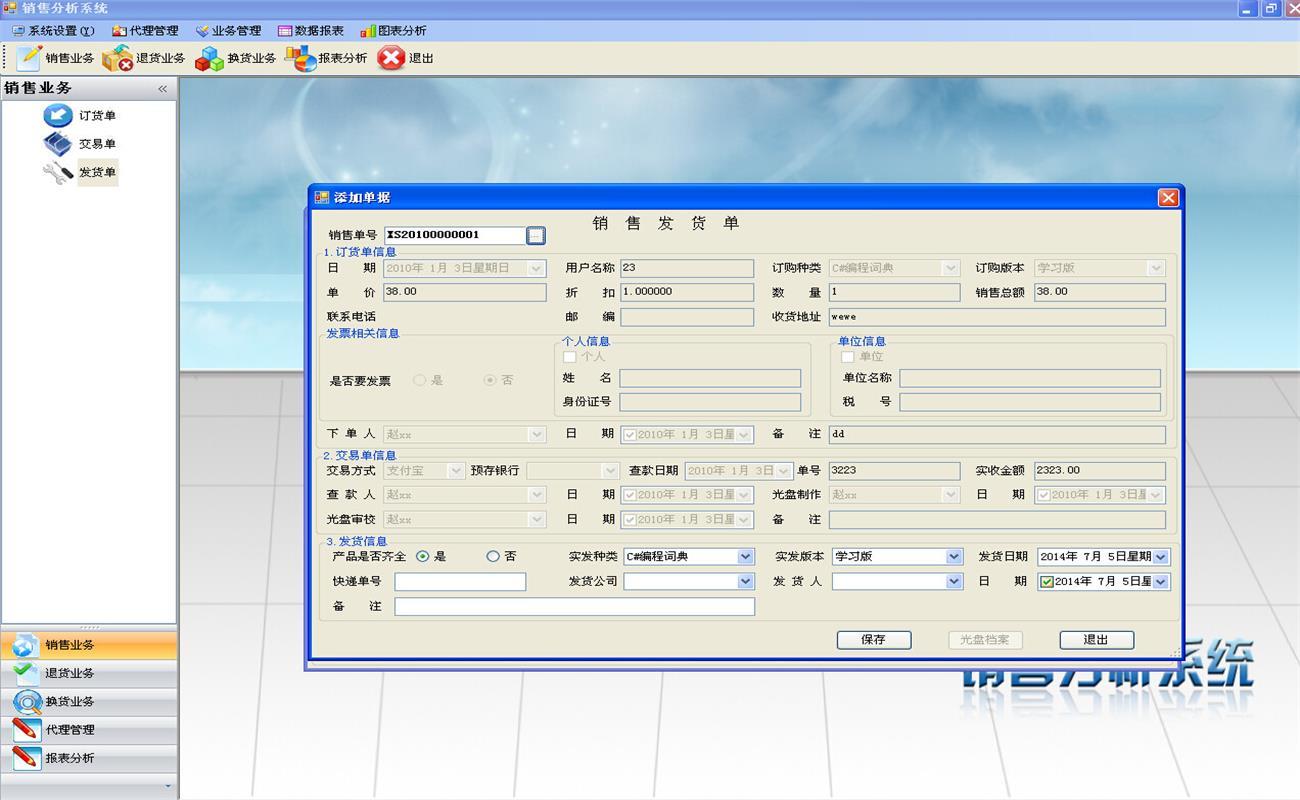Image resolution: width=1300 pixels, height=800 pixels.
Task: Select 否 for 产品是否齐全
Action: [x=493, y=556]
